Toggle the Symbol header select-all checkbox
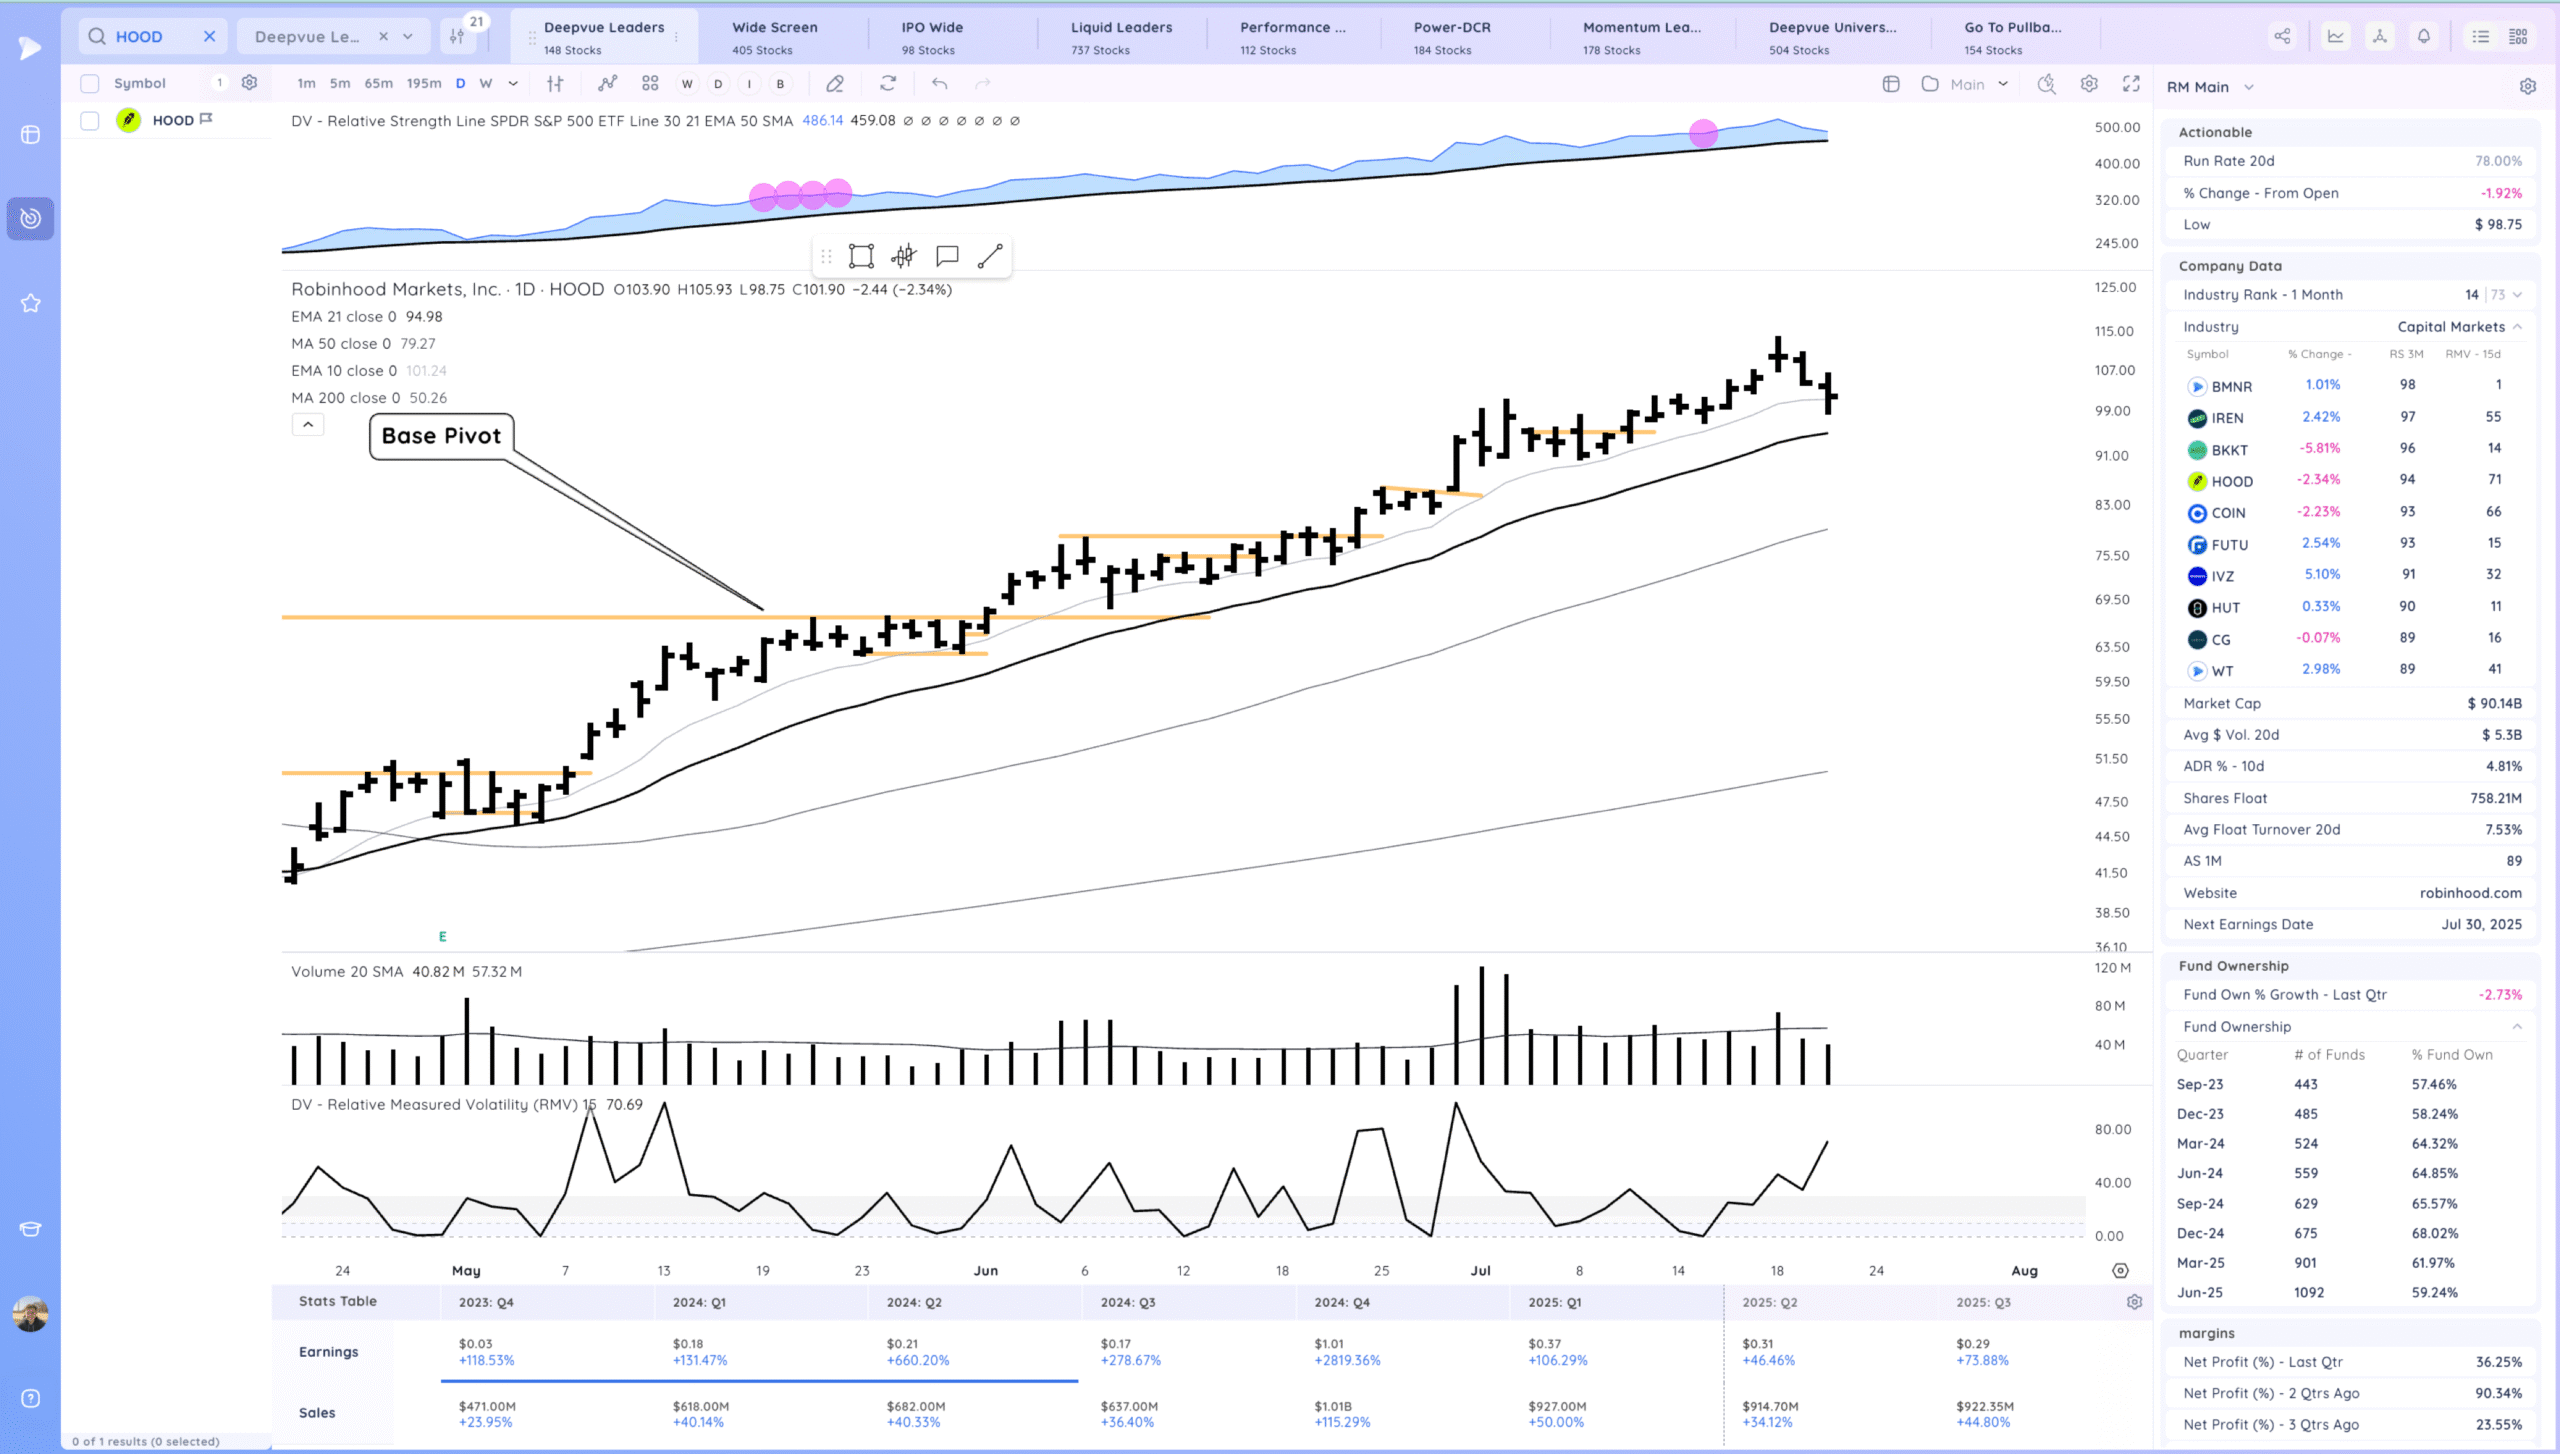 [90, 84]
